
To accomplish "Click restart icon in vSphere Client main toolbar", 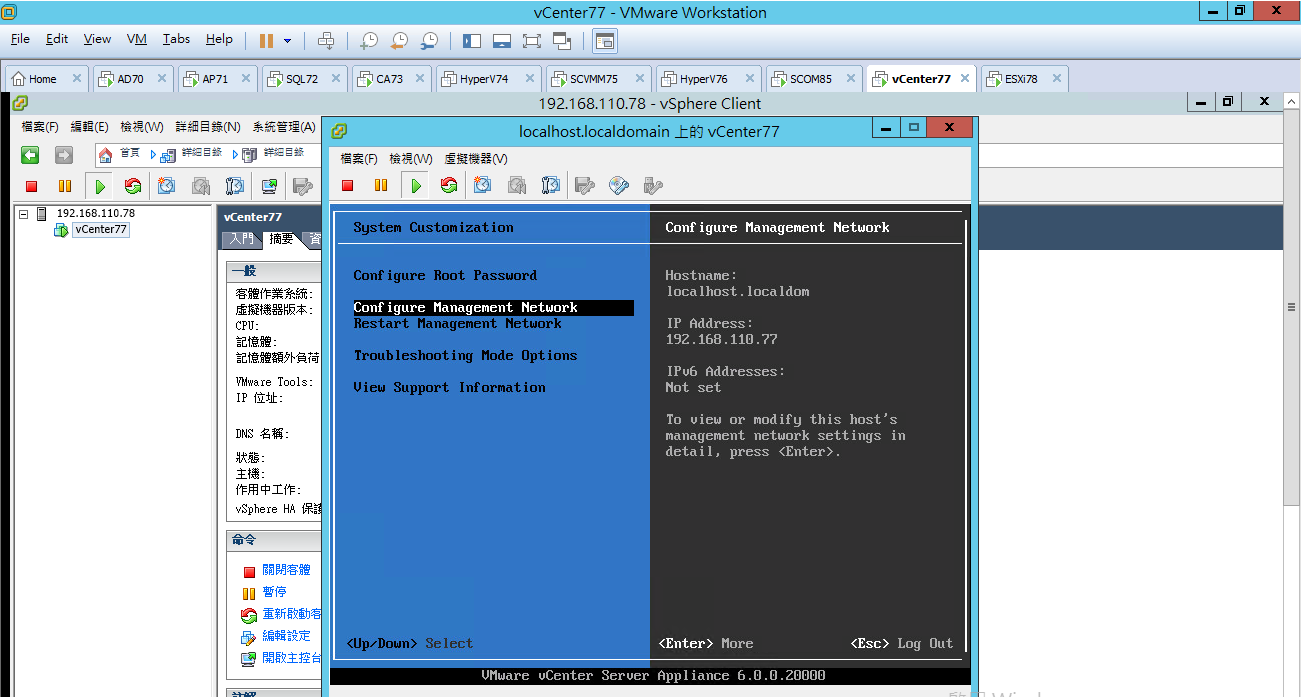I will click(132, 186).
